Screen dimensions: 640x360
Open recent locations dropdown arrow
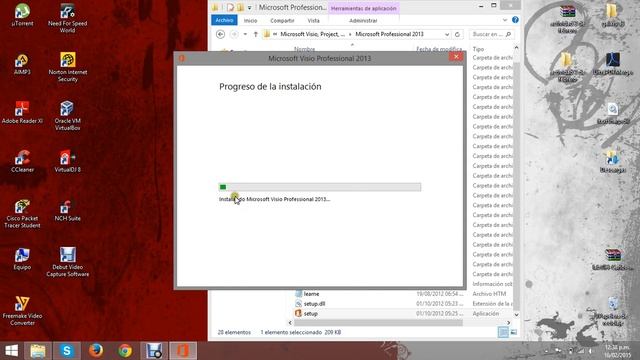[245, 34]
